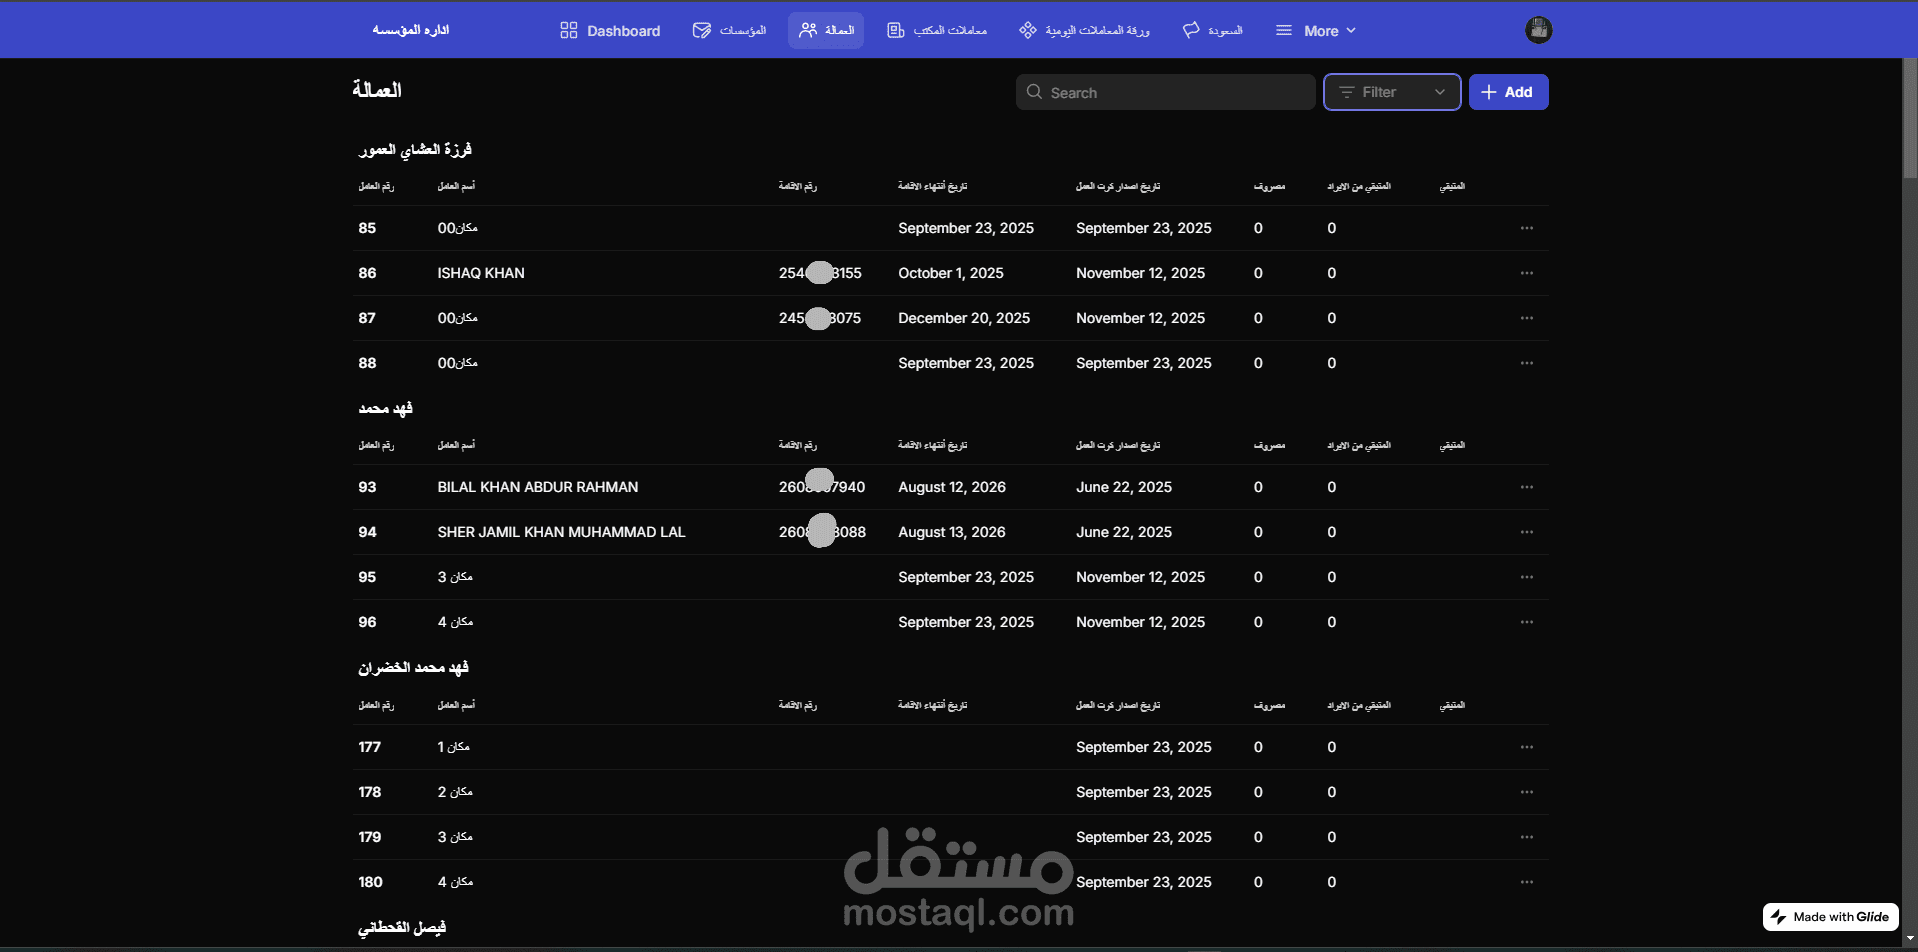Open the three-dot menu on row 178

click(x=1526, y=792)
